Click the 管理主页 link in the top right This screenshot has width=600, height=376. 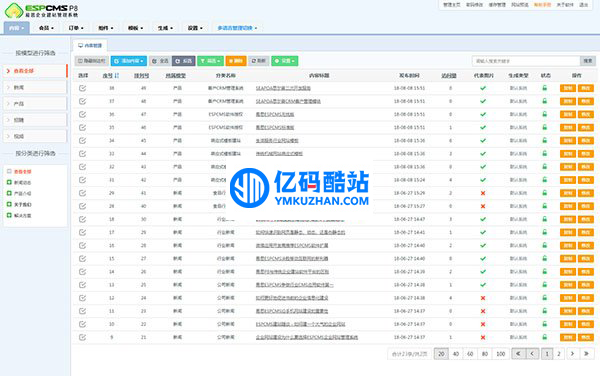click(452, 5)
